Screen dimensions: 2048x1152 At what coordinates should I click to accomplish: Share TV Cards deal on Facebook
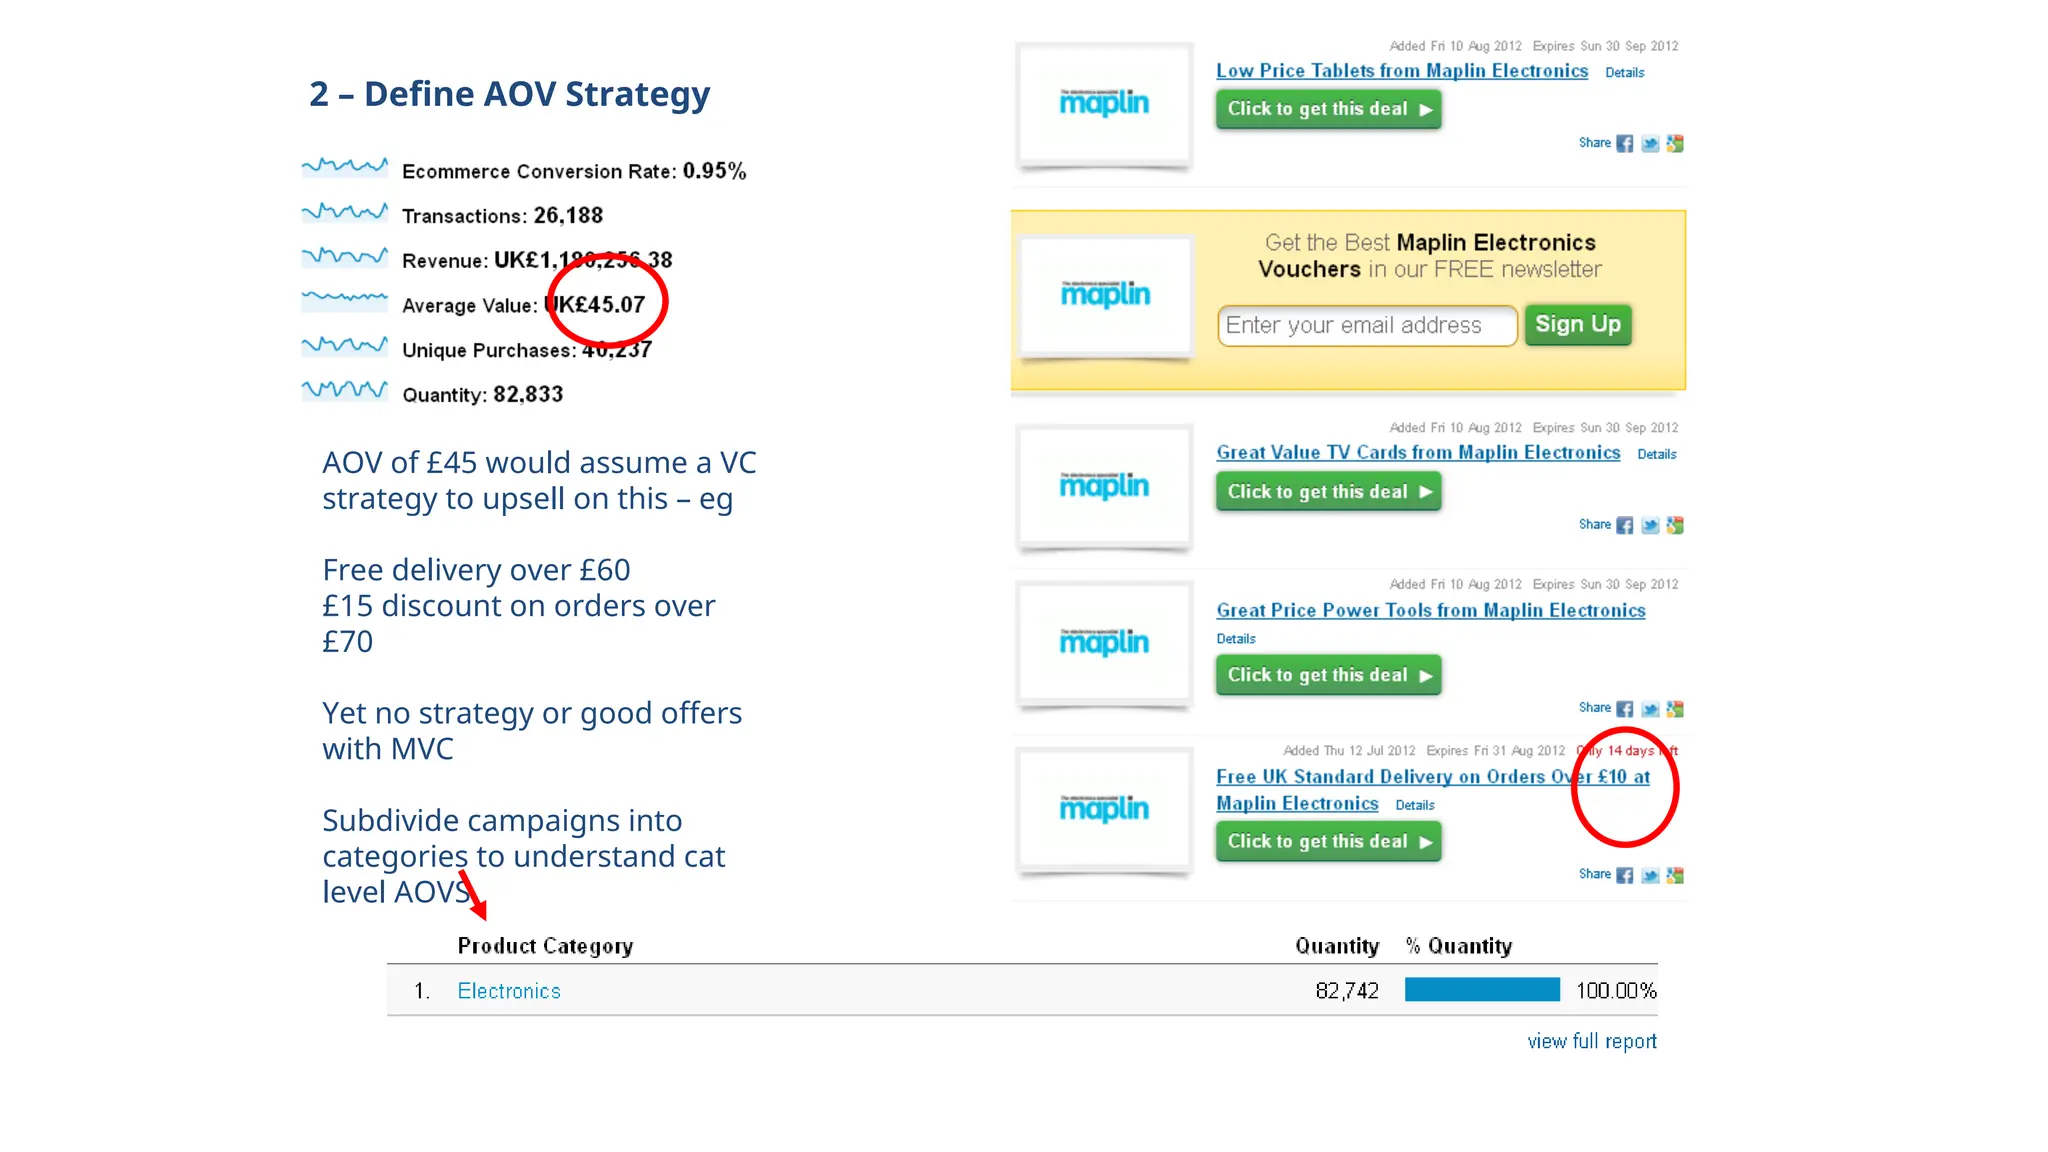pos(1625,526)
